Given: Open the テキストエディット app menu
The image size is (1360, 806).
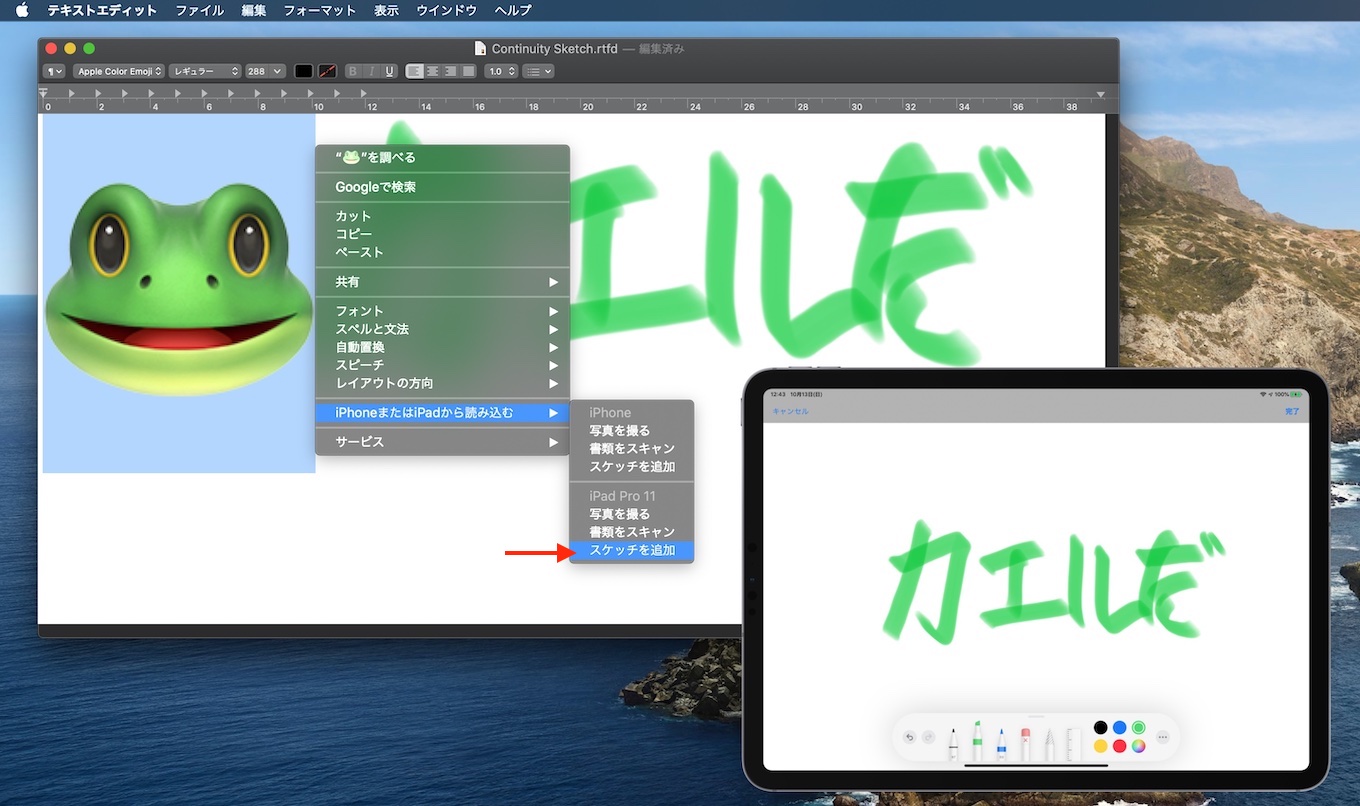Looking at the screenshot, I should pos(102,10).
